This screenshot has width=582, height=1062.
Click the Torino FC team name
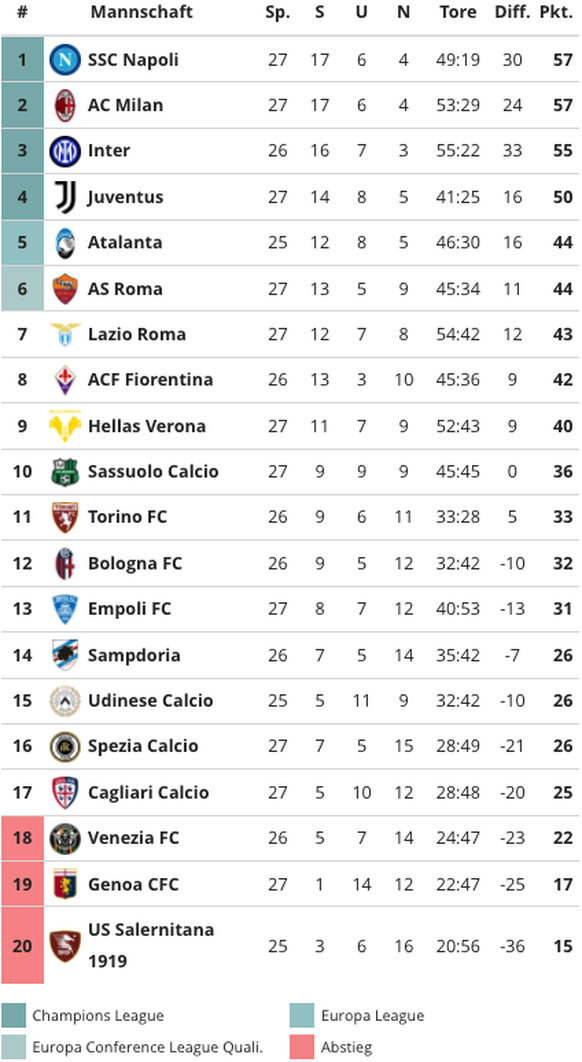[127, 517]
